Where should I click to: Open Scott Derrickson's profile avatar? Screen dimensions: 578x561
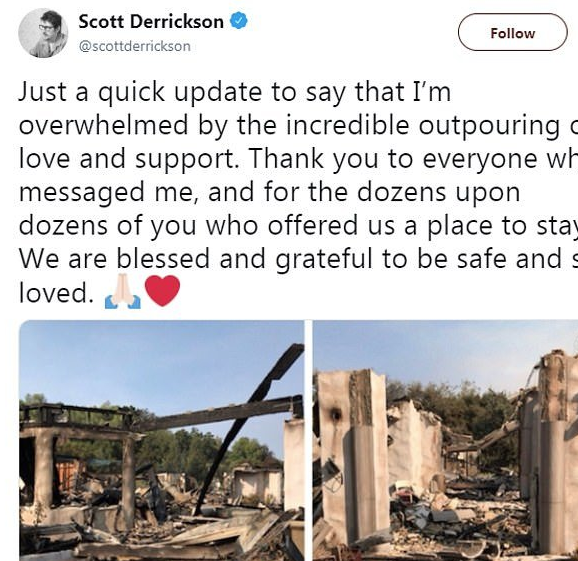pyautogui.click(x=43, y=33)
